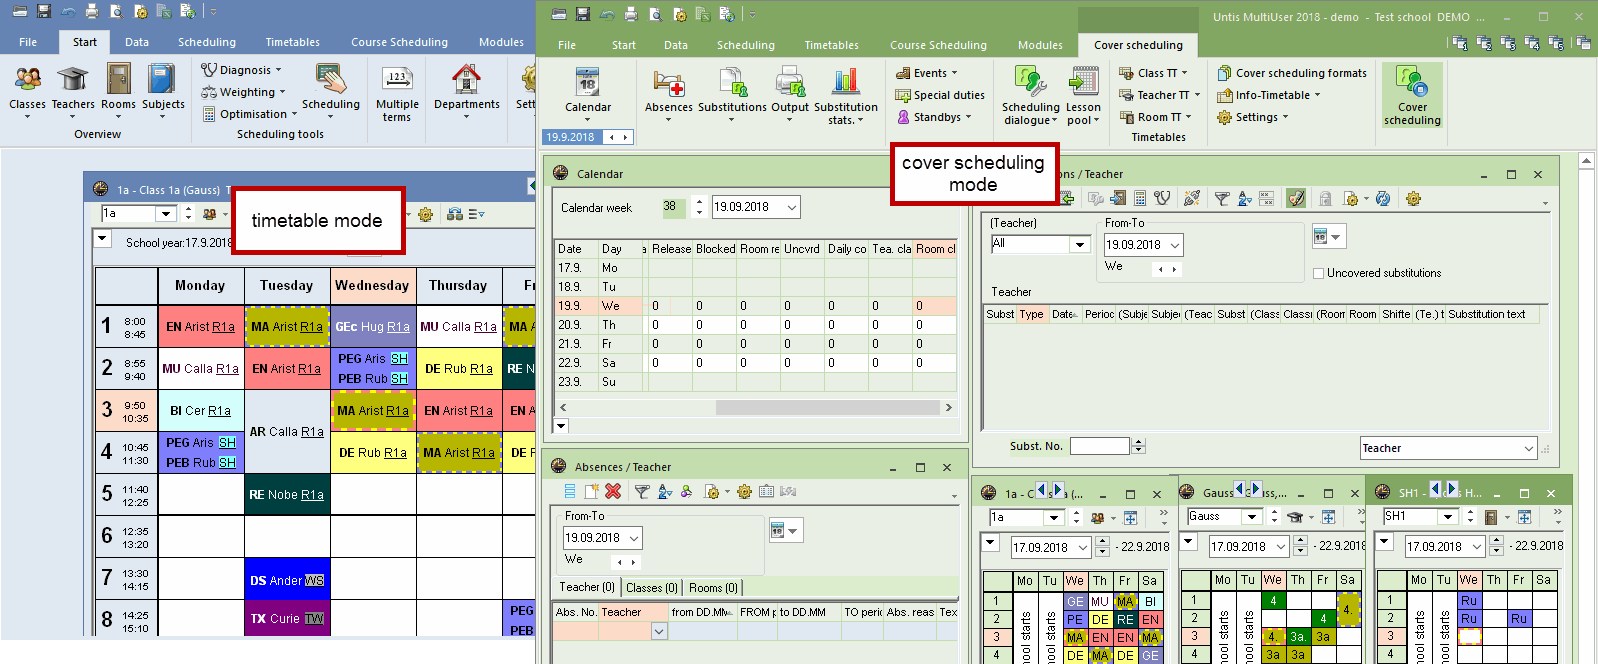Enable the Uncovered substitutions checkbox

[1318, 273]
